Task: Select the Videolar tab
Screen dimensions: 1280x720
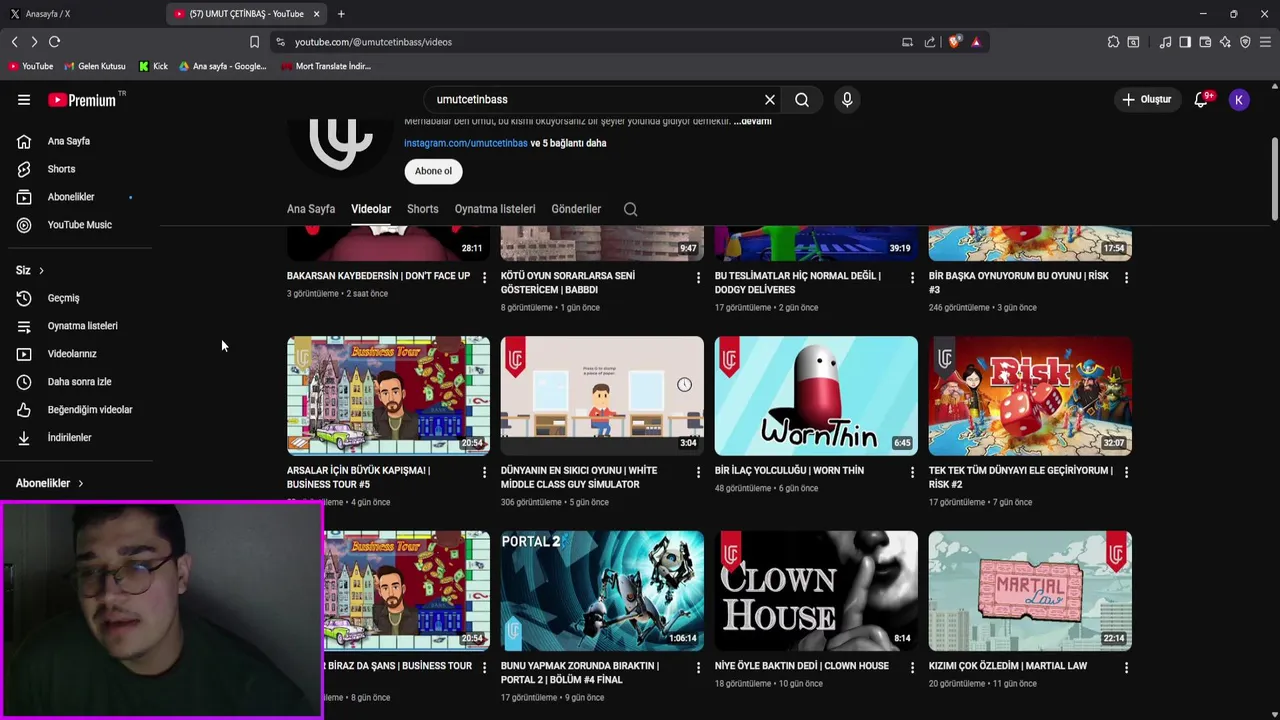Action: click(x=371, y=209)
